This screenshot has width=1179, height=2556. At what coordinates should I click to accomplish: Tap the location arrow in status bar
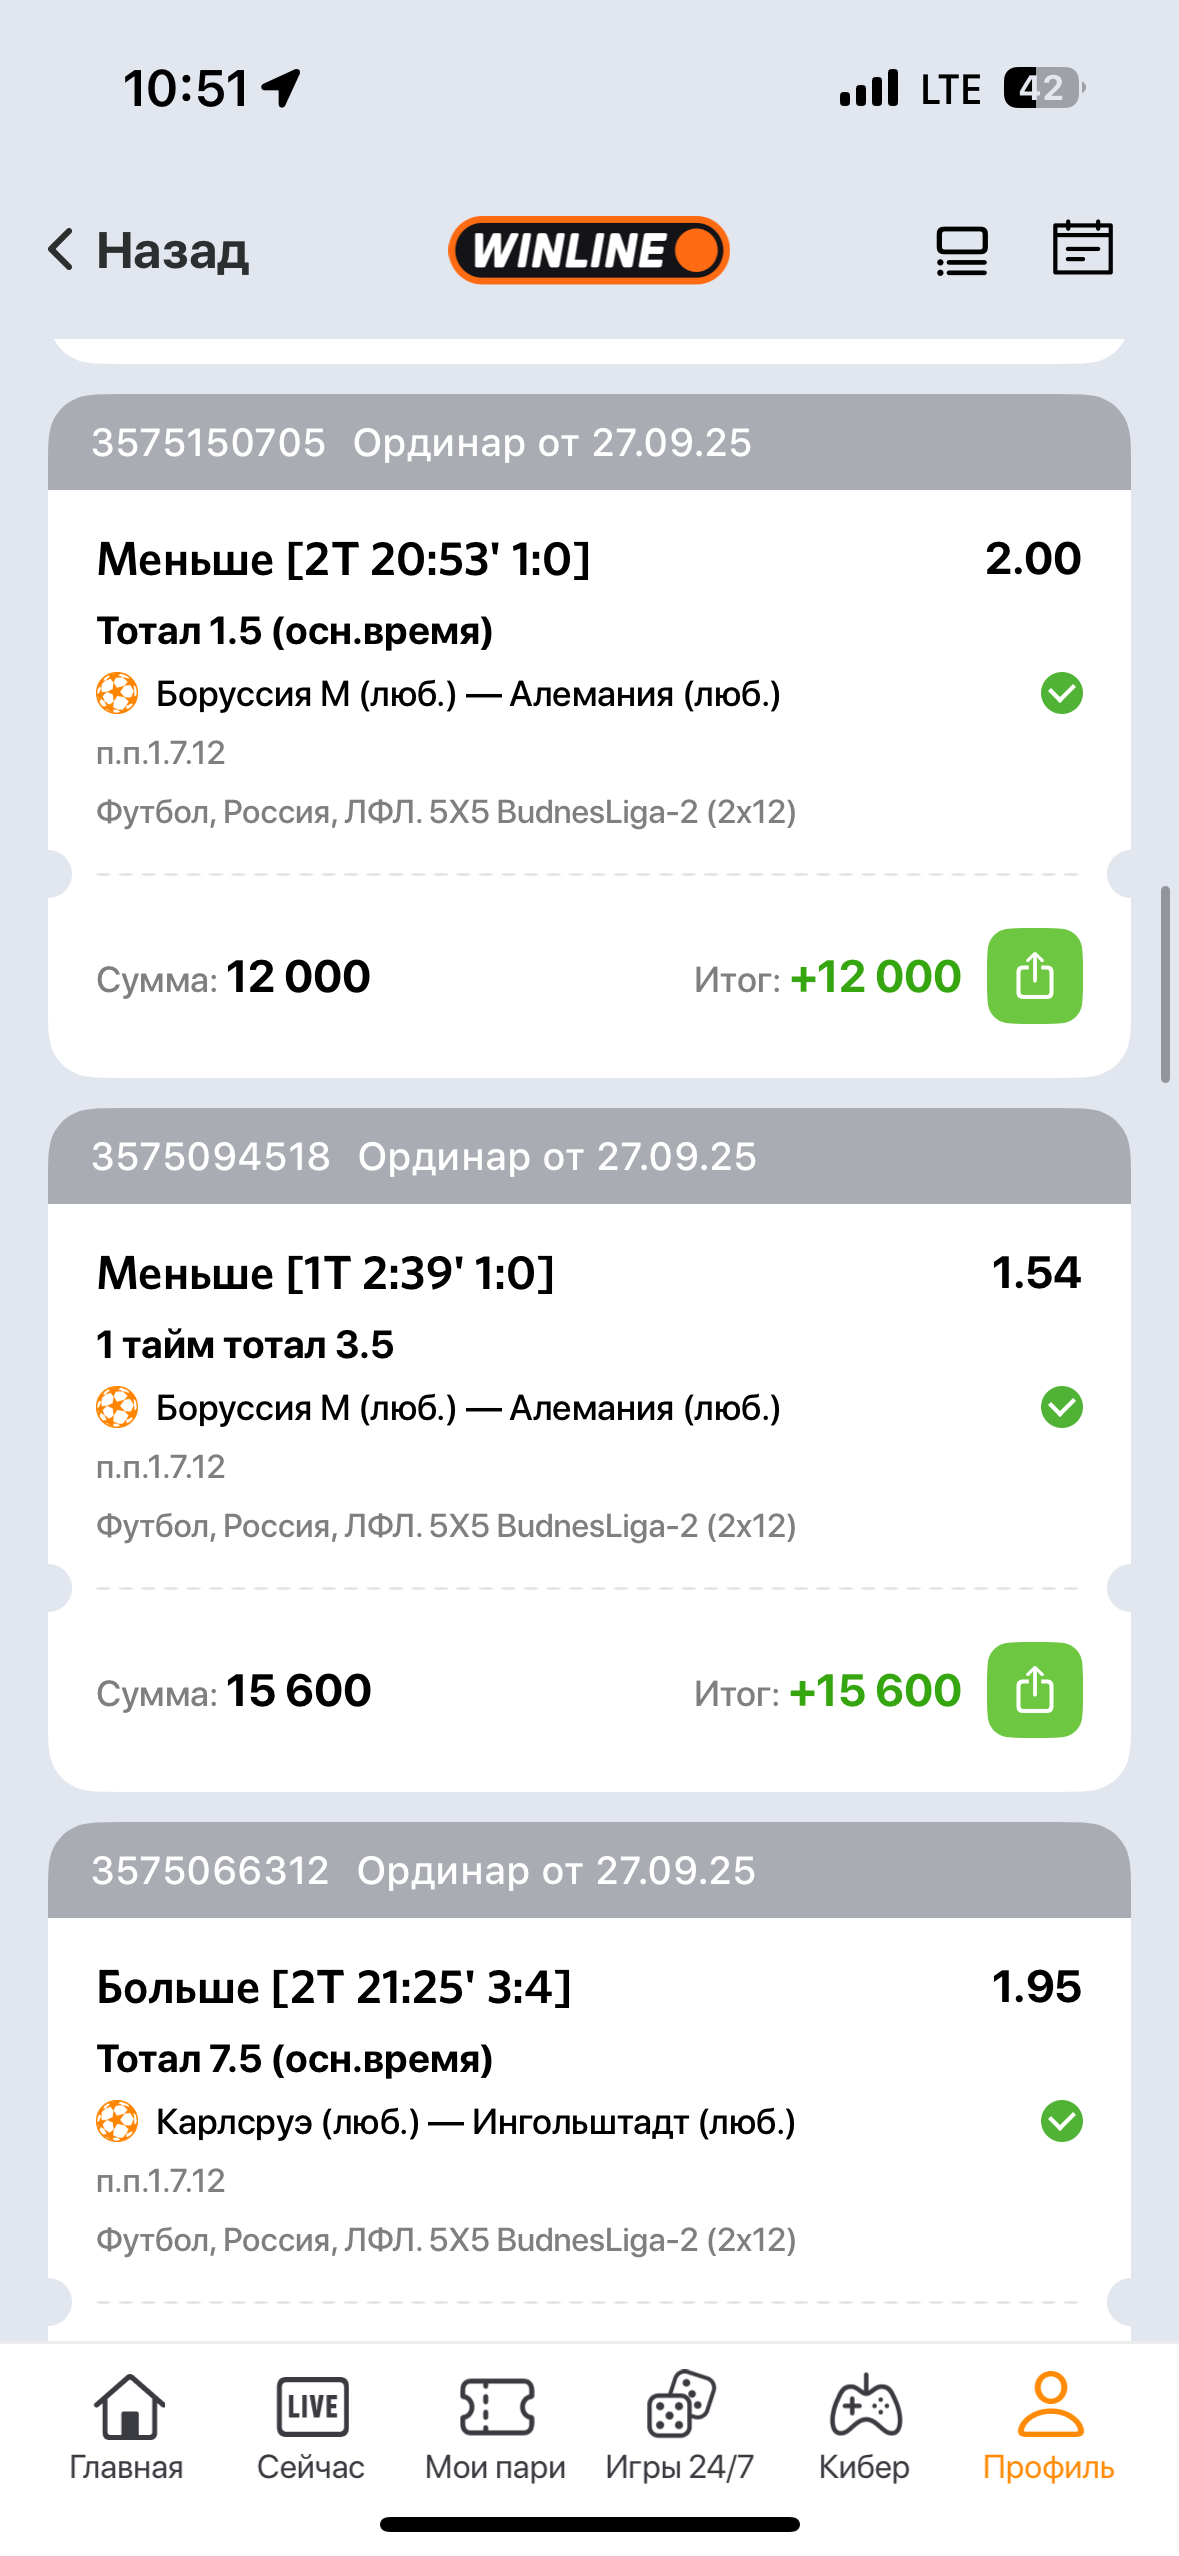281,88
